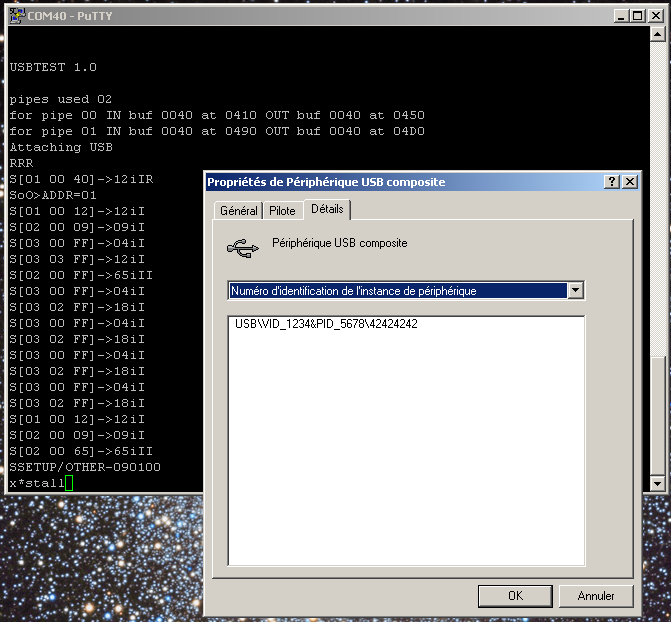This screenshot has width=671, height=622.
Task: Open the Numéro d'identification property combo box
Action: (396, 291)
